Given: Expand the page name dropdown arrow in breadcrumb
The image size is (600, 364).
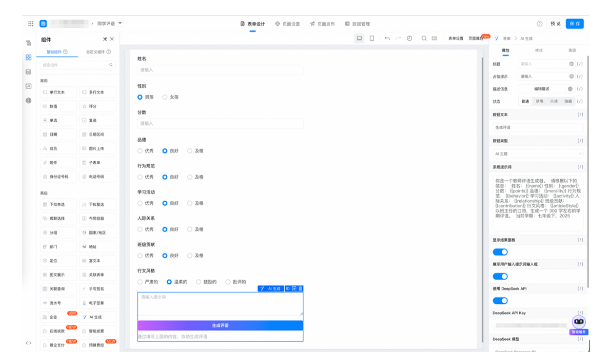Looking at the screenshot, I should click(x=120, y=23).
